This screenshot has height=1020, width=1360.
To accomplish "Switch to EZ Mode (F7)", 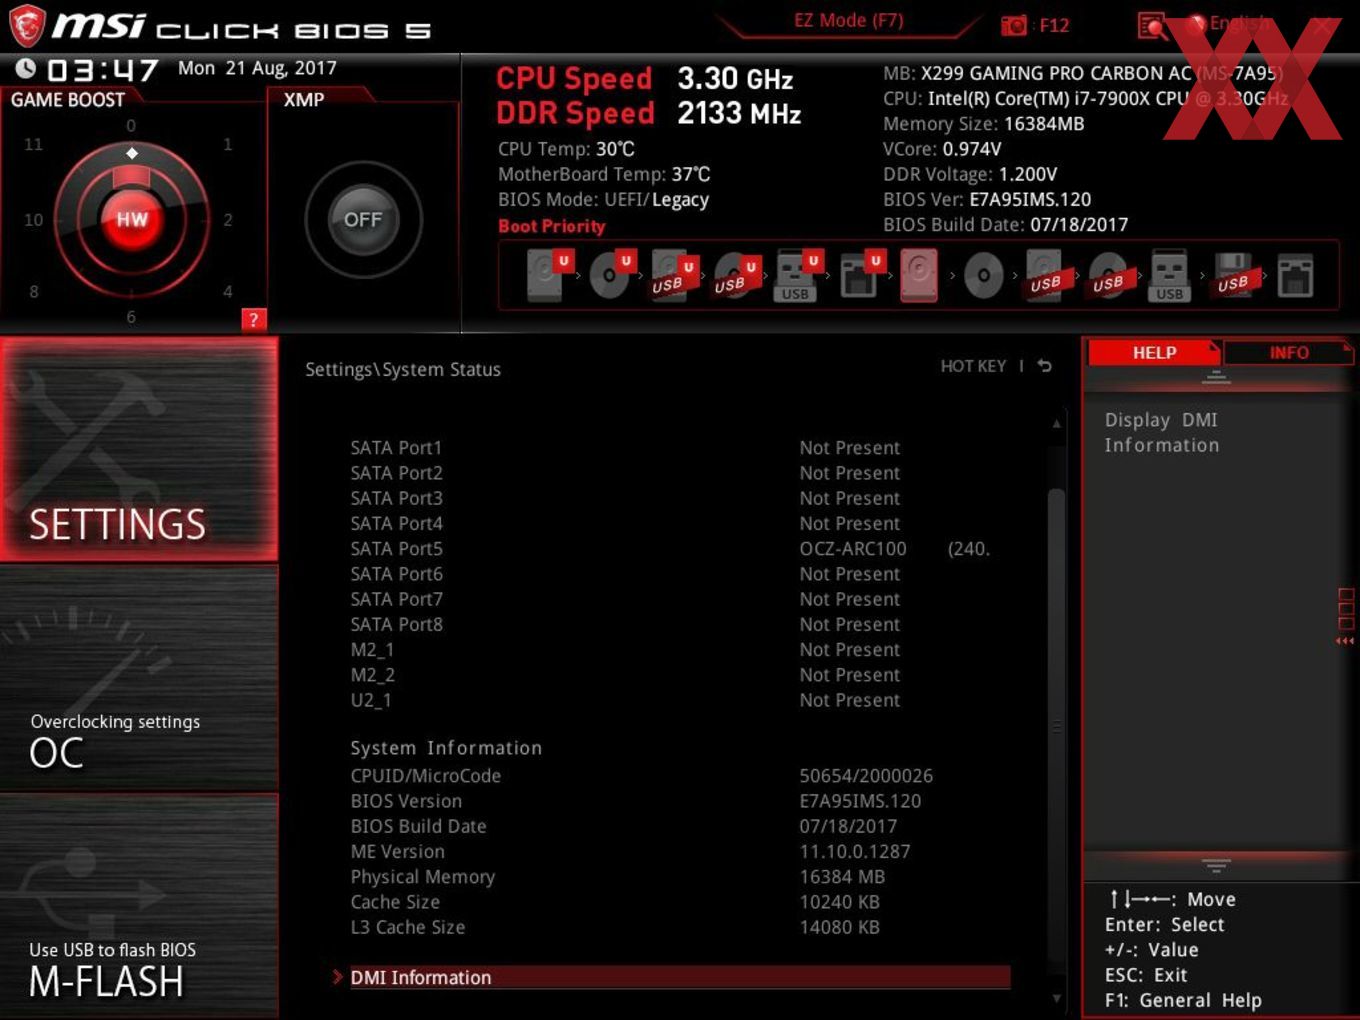I will (x=848, y=20).
